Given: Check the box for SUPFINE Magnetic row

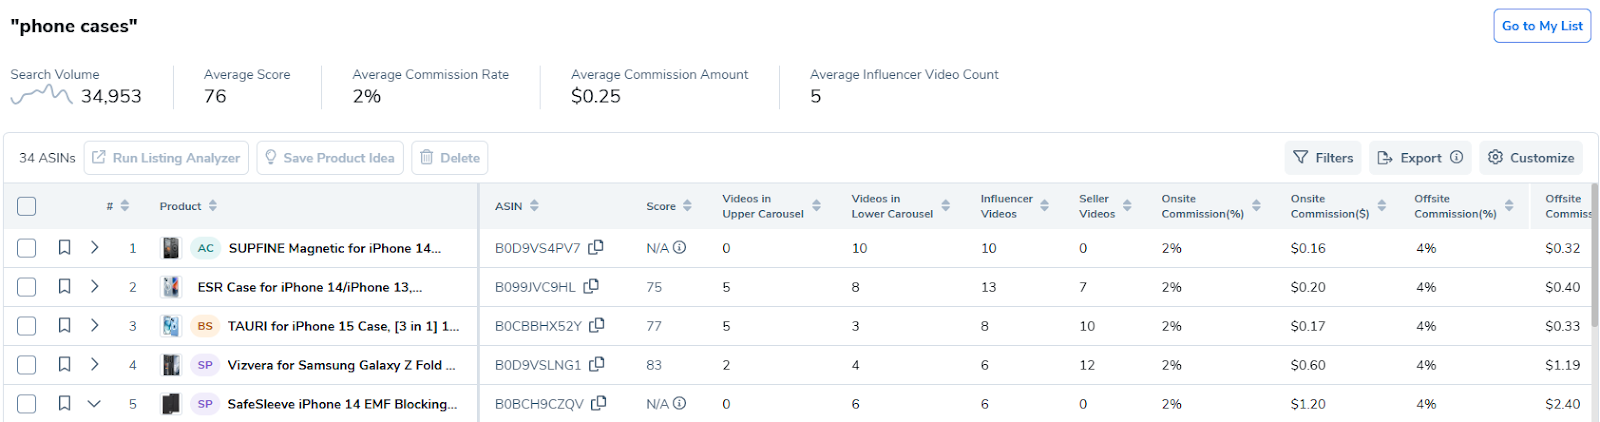Looking at the screenshot, I should (27, 248).
